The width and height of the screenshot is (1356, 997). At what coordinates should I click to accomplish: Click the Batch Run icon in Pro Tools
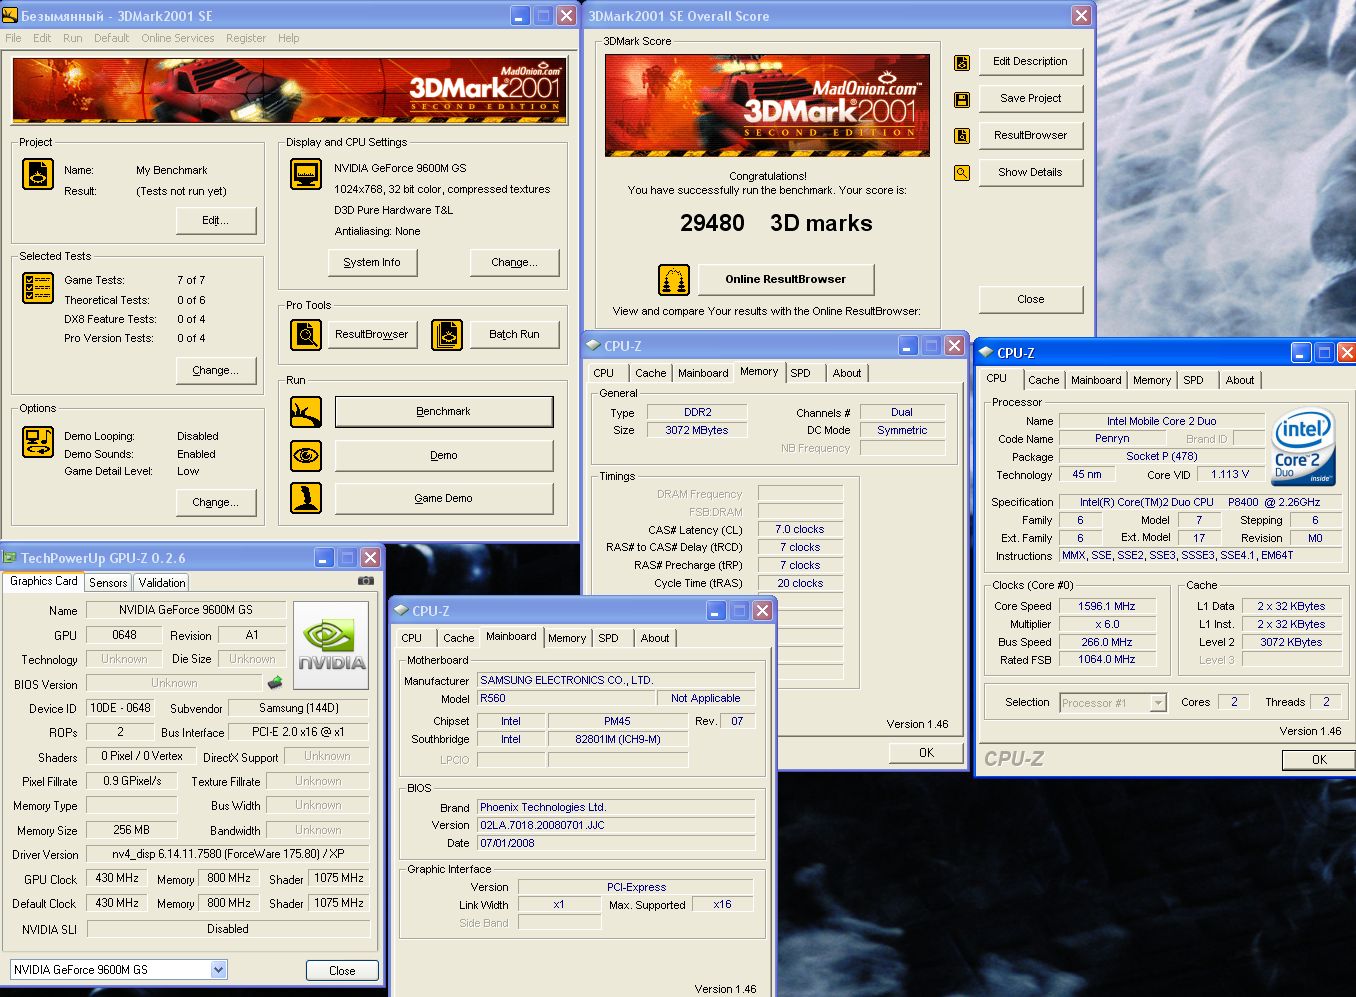point(446,334)
